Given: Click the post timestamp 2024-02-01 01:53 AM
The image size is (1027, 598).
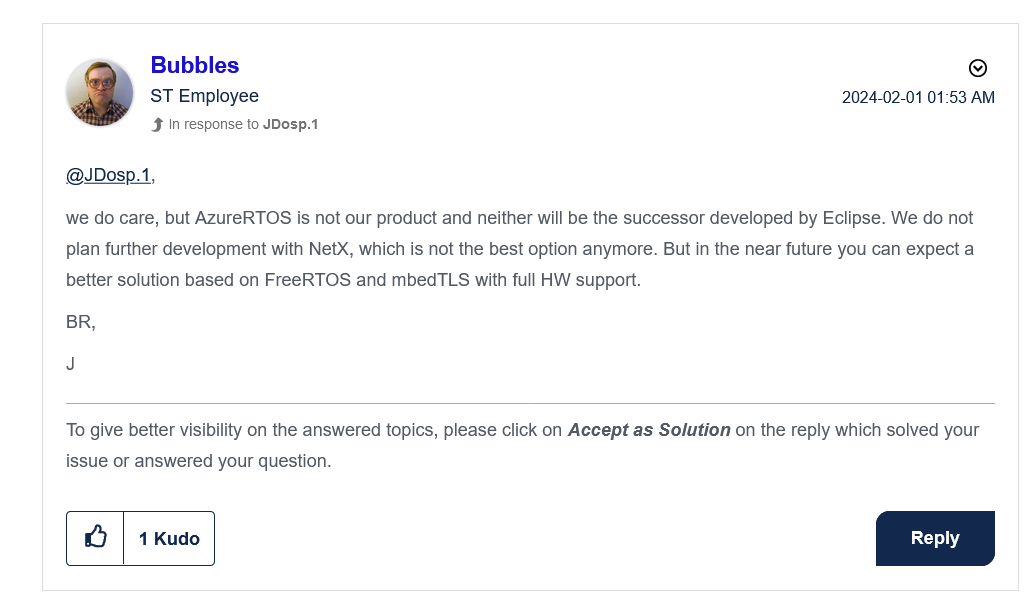Looking at the screenshot, I should pos(918,97).
